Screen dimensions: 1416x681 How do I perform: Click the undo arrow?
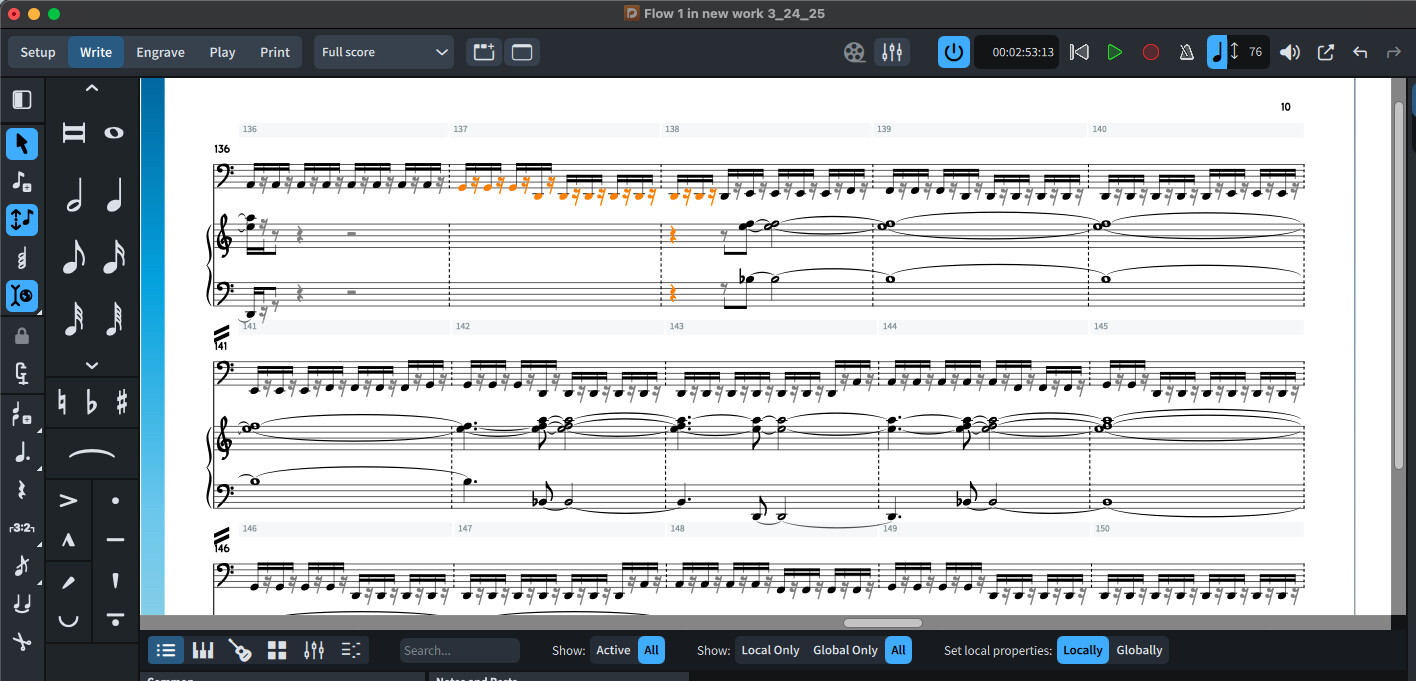point(1360,52)
